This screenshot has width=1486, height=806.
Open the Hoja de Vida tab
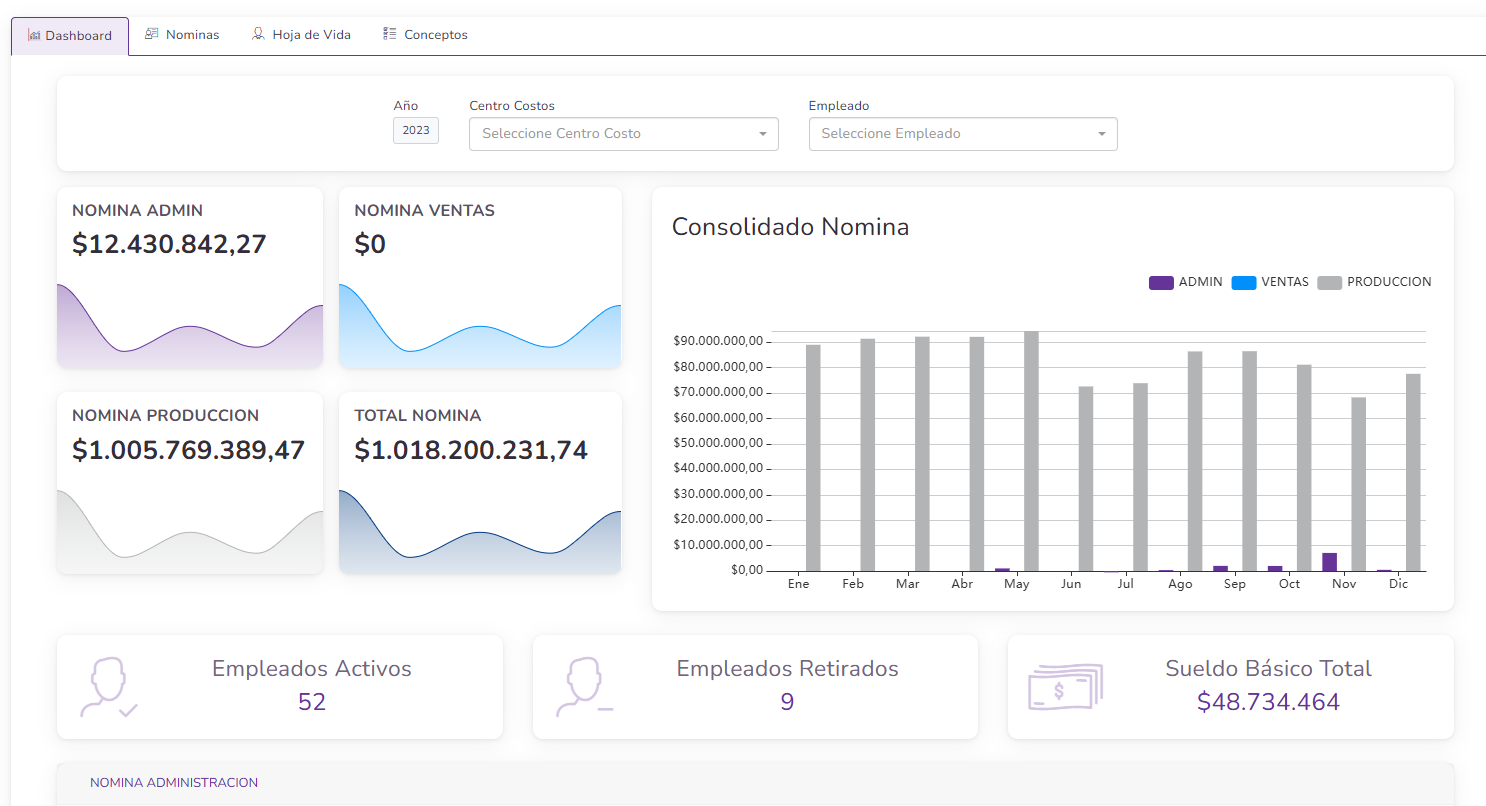tap(301, 35)
